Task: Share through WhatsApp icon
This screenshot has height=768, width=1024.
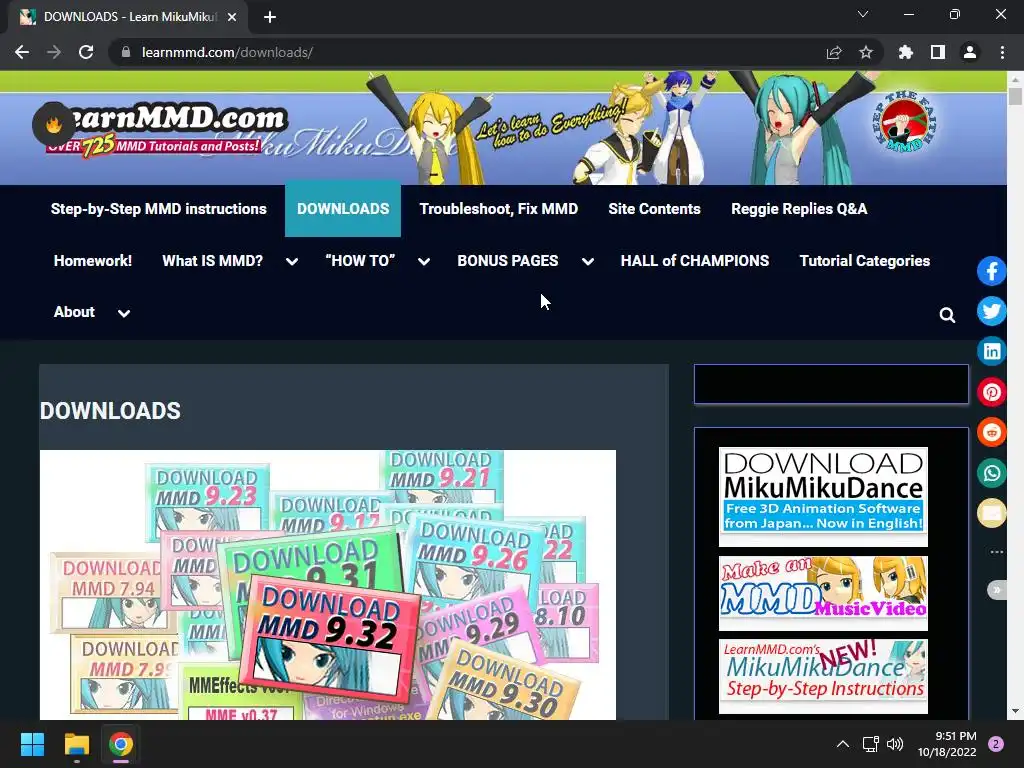Action: click(991, 473)
